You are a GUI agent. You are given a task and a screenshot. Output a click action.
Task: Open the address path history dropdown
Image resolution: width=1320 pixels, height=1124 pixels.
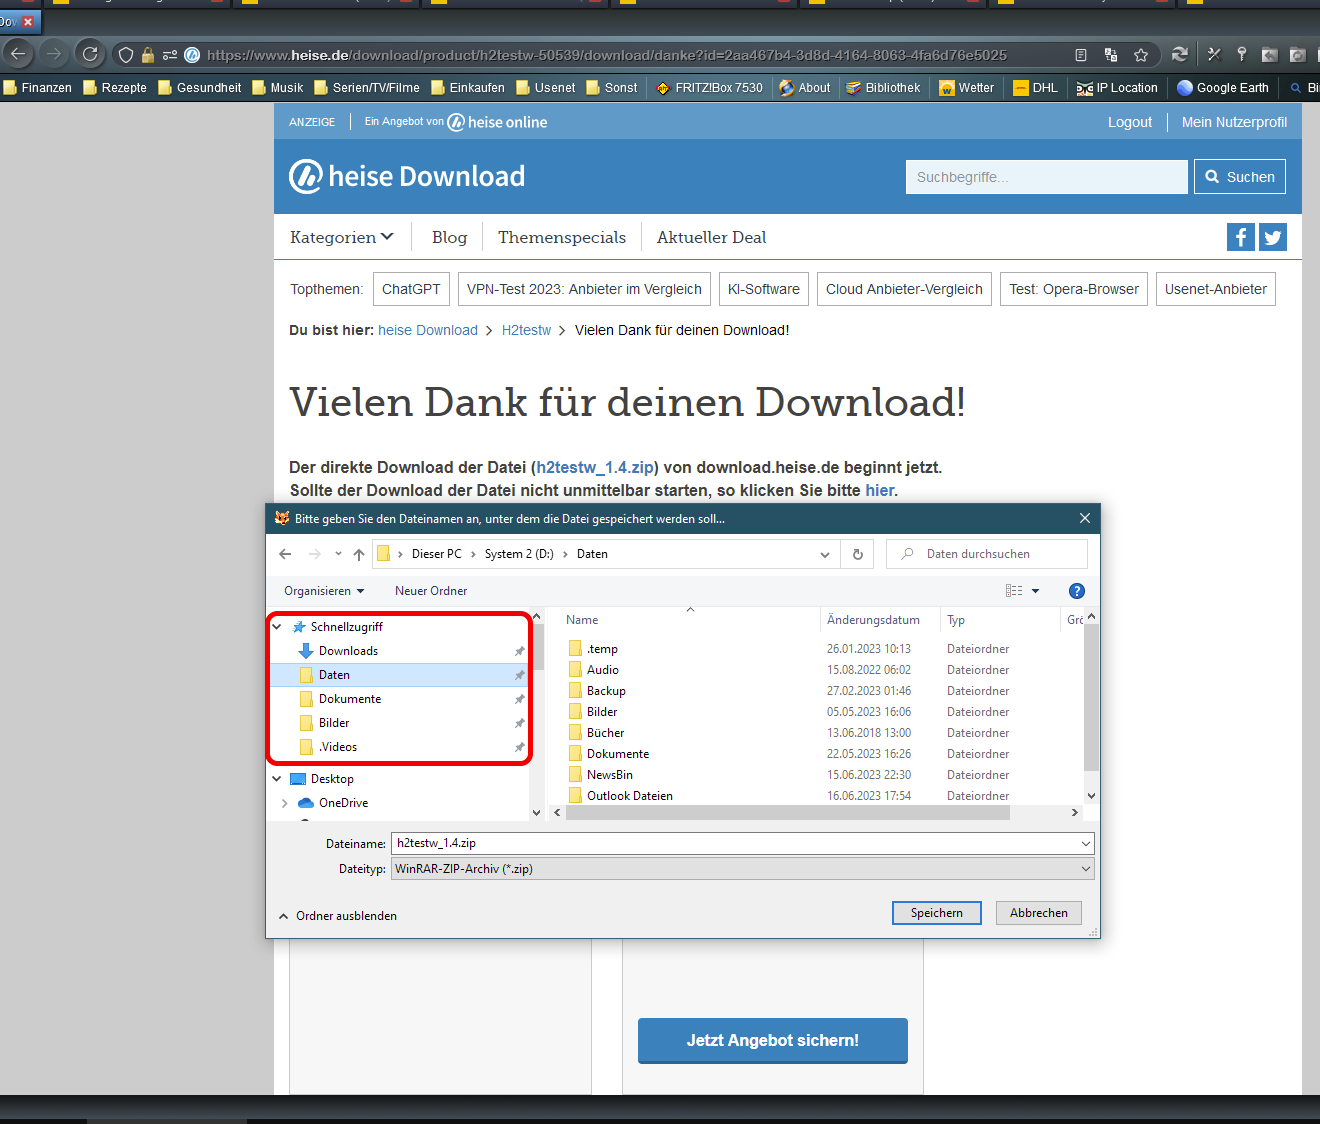pos(825,554)
